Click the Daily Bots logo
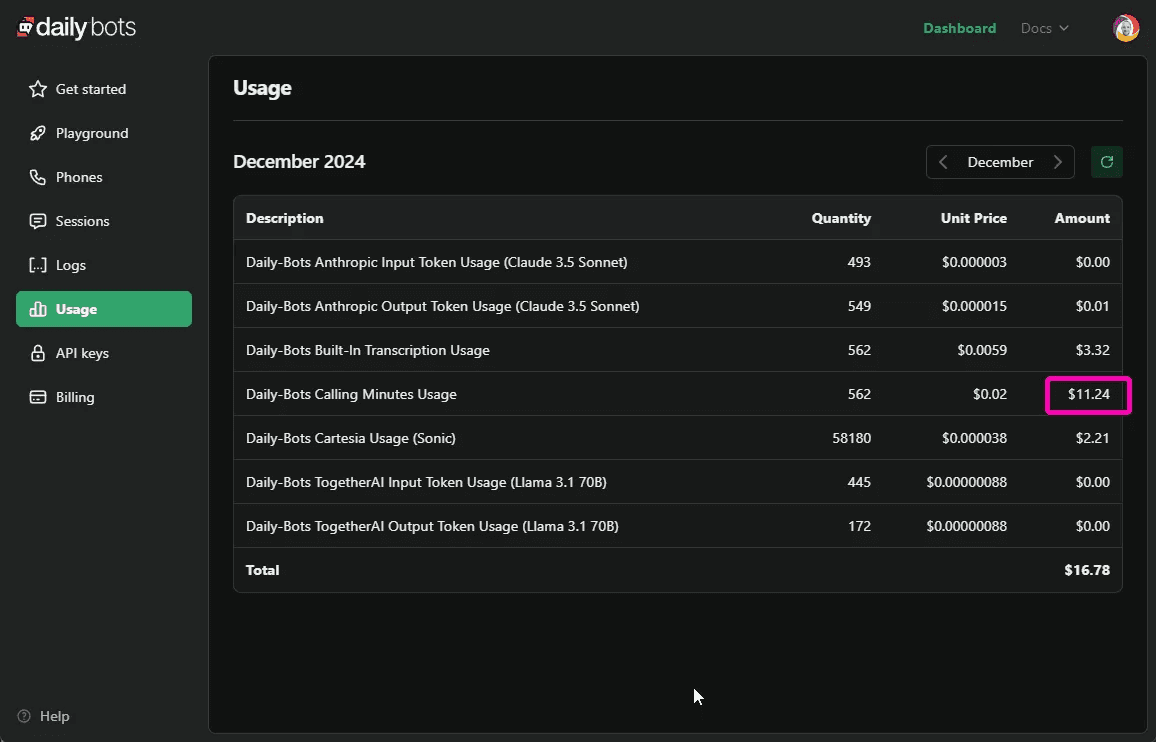The width and height of the screenshot is (1156, 742). (77, 28)
